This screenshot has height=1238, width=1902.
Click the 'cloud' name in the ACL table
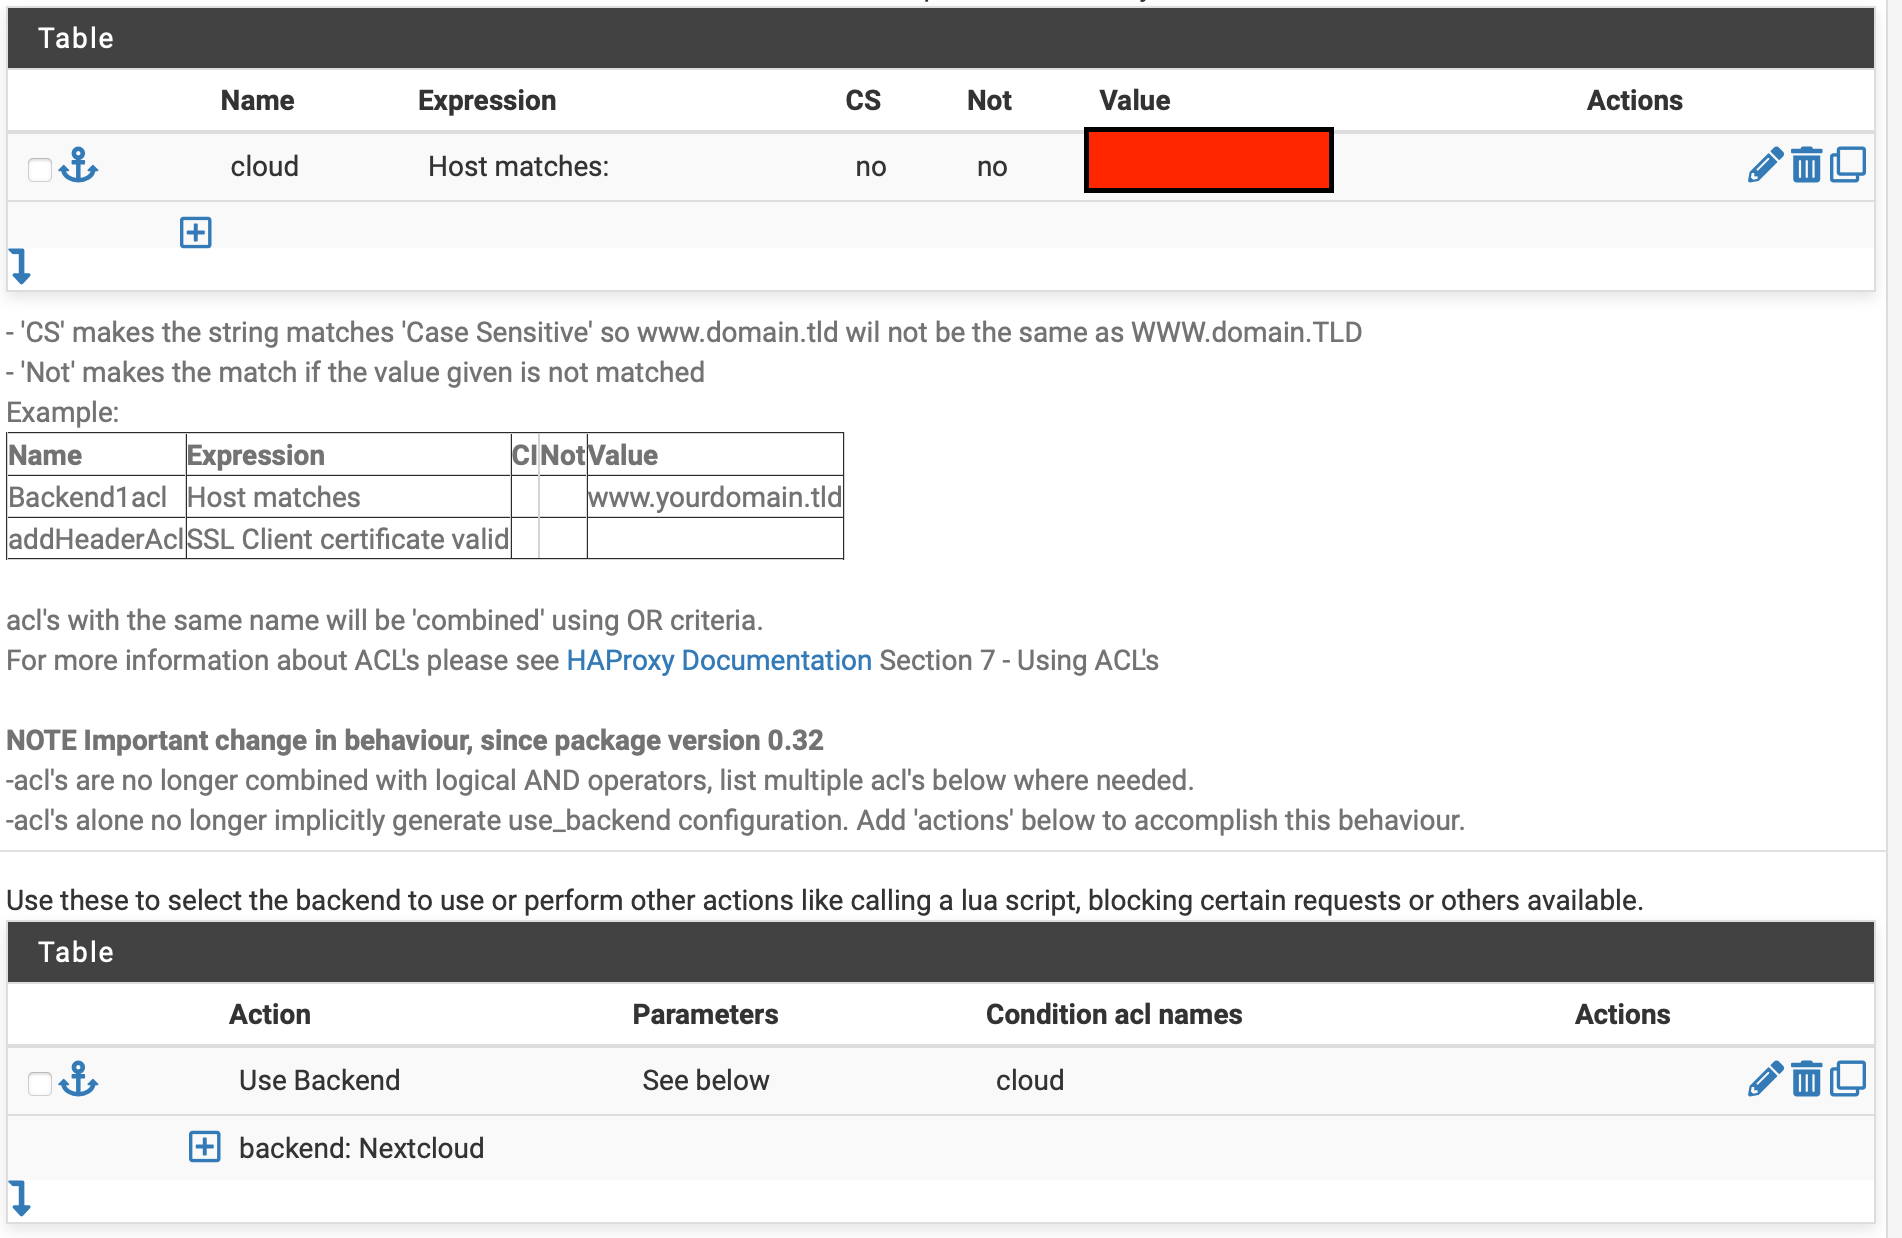(x=264, y=166)
